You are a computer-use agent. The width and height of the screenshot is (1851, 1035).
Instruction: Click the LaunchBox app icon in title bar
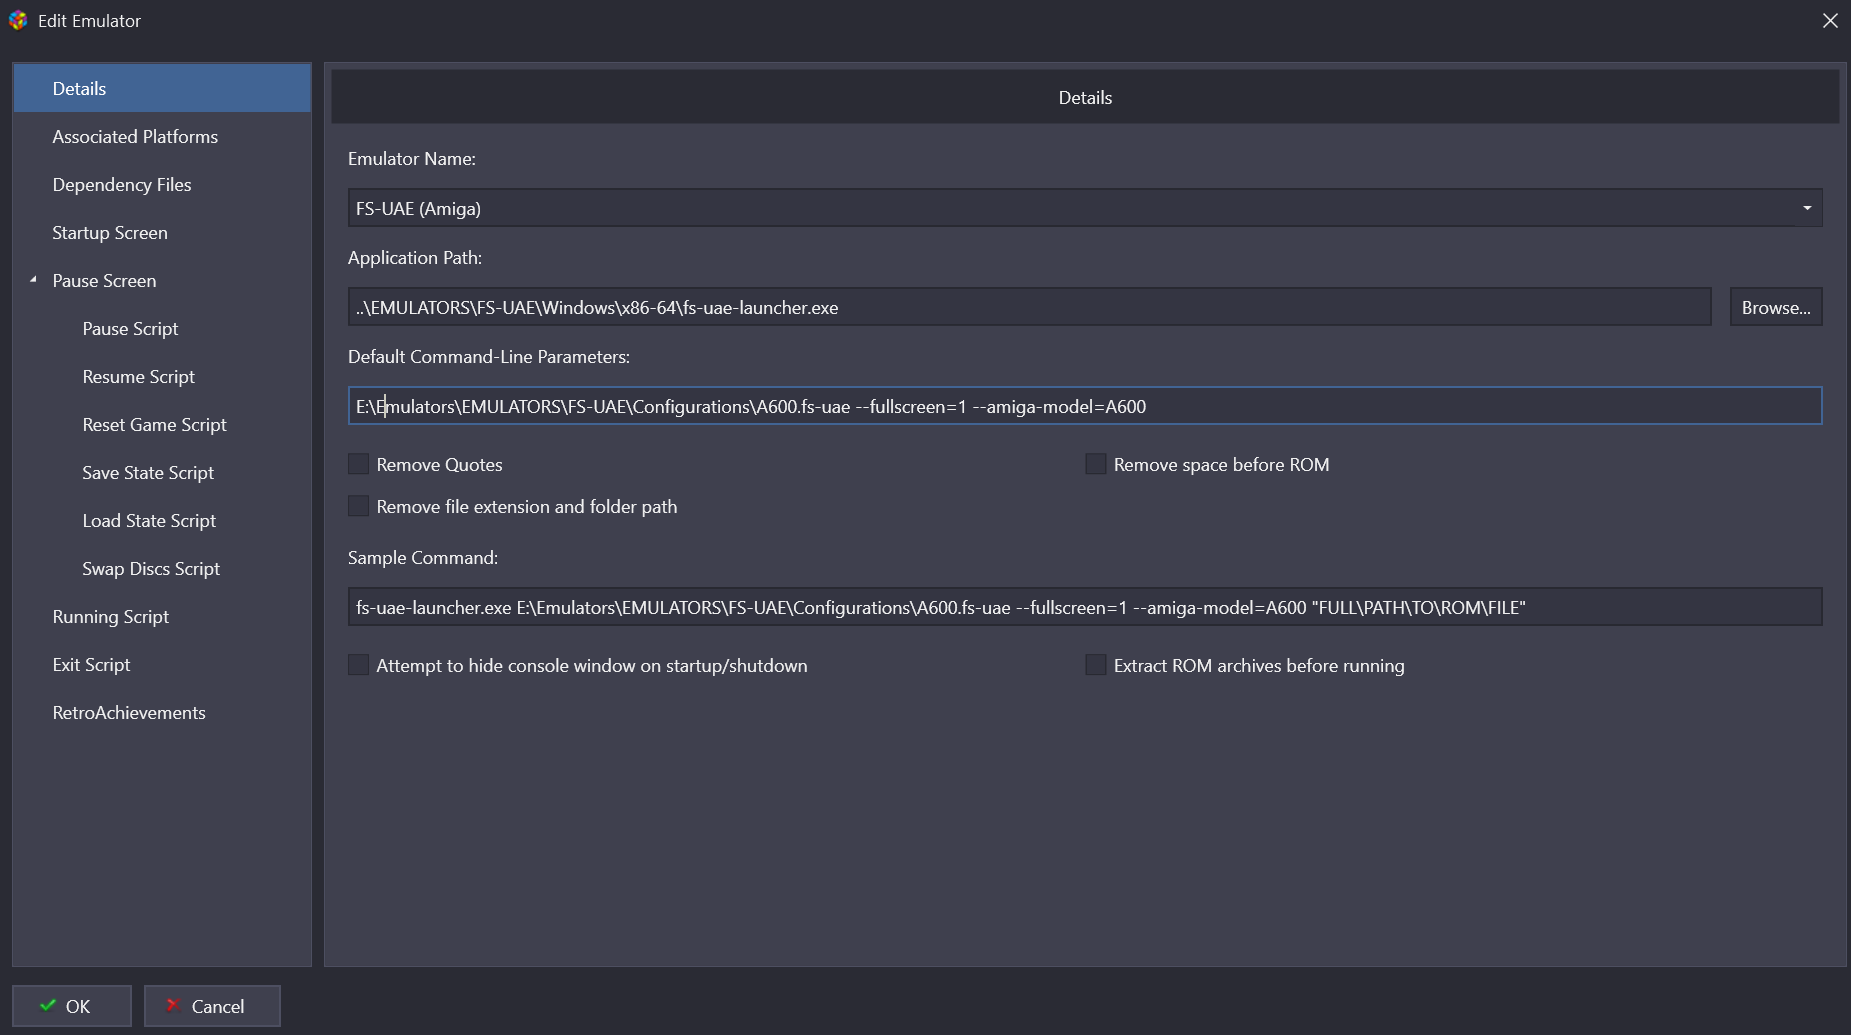click(18, 20)
